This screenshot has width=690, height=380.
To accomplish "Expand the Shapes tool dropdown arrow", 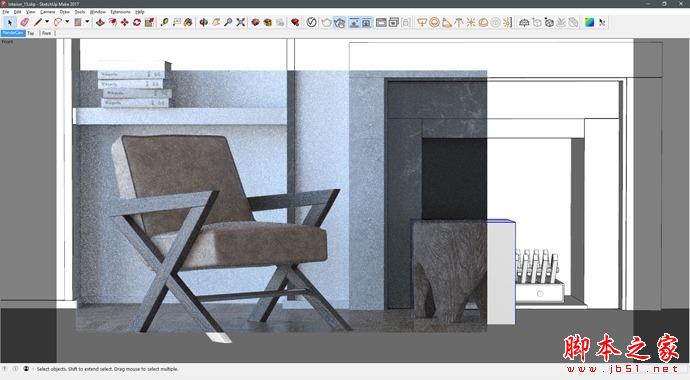I will click(x=87, y=22).
